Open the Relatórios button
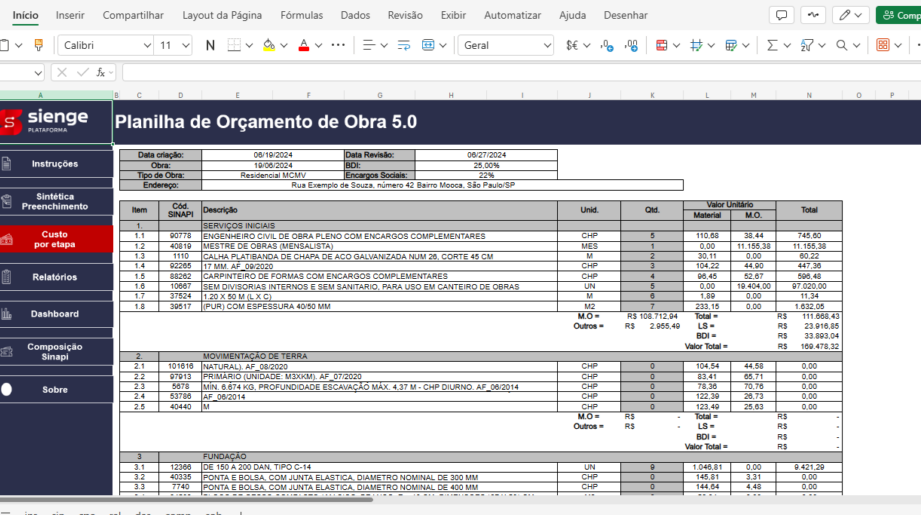This screenshot has width=921, height=515. 56,277
